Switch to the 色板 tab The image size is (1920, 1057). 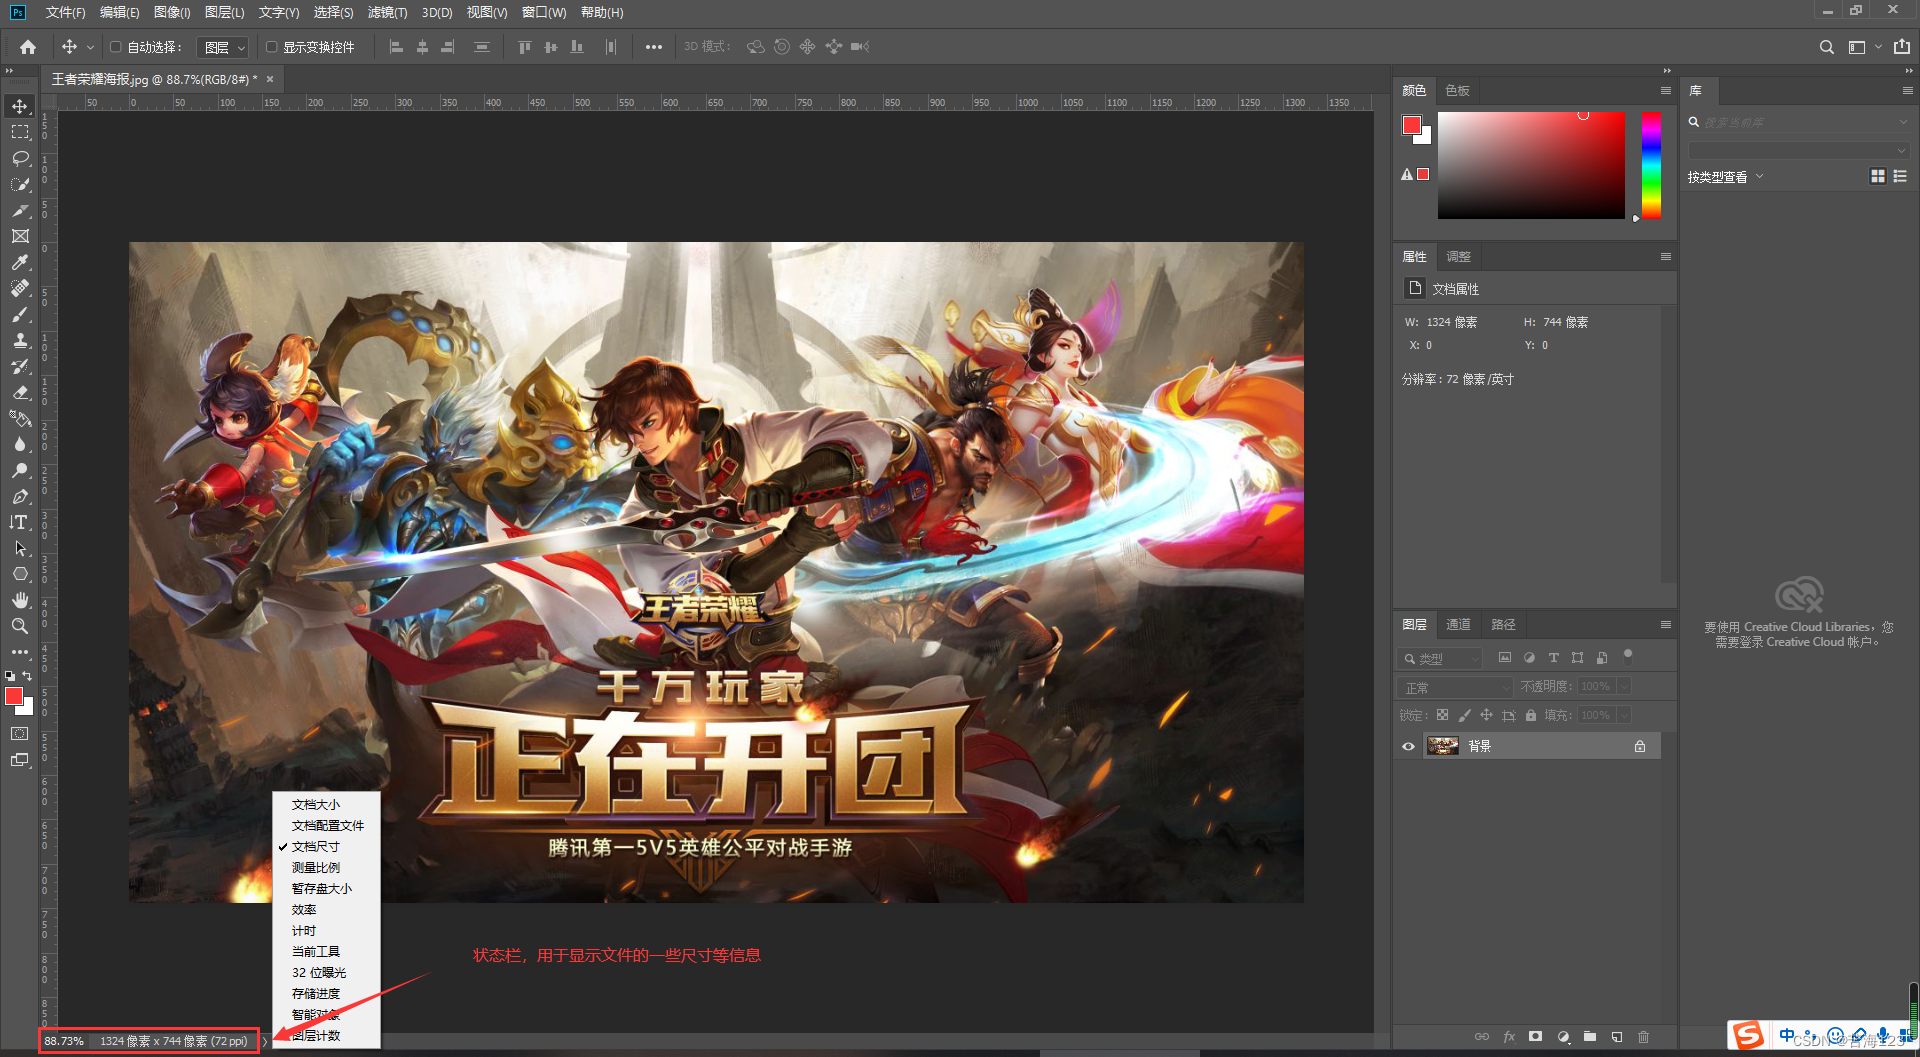1458,90
